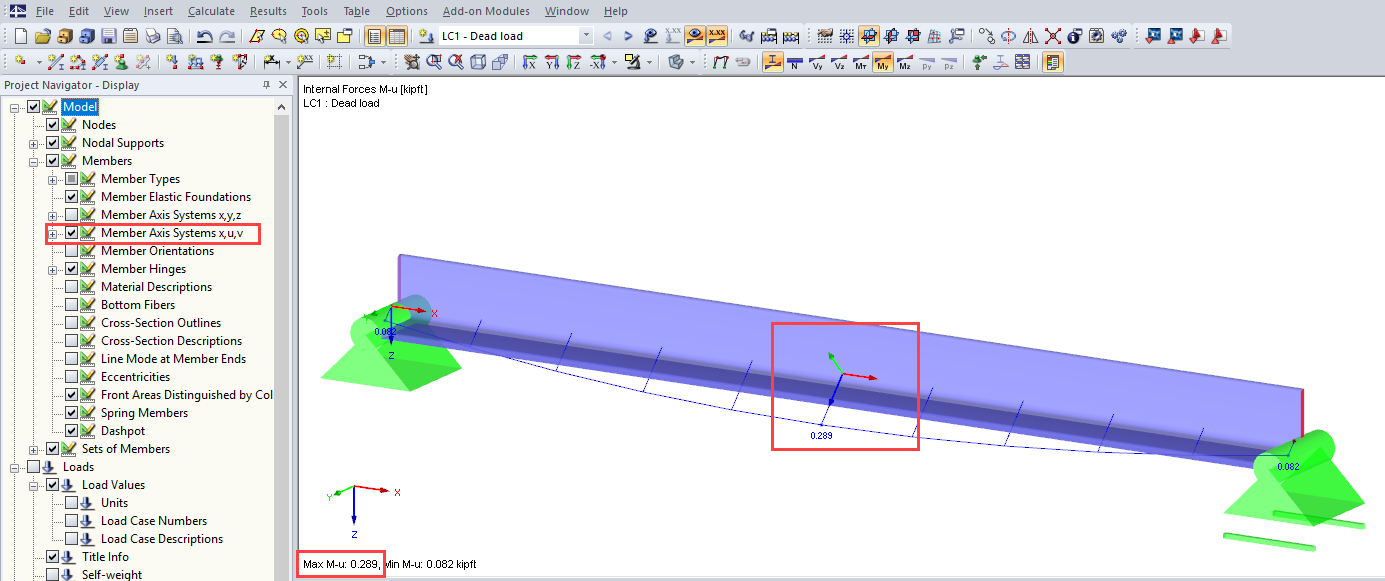The width and height of the screenshot is (1385, 581).
Task: Toggle the Nodes checkbox
Action: pos(52,125)
